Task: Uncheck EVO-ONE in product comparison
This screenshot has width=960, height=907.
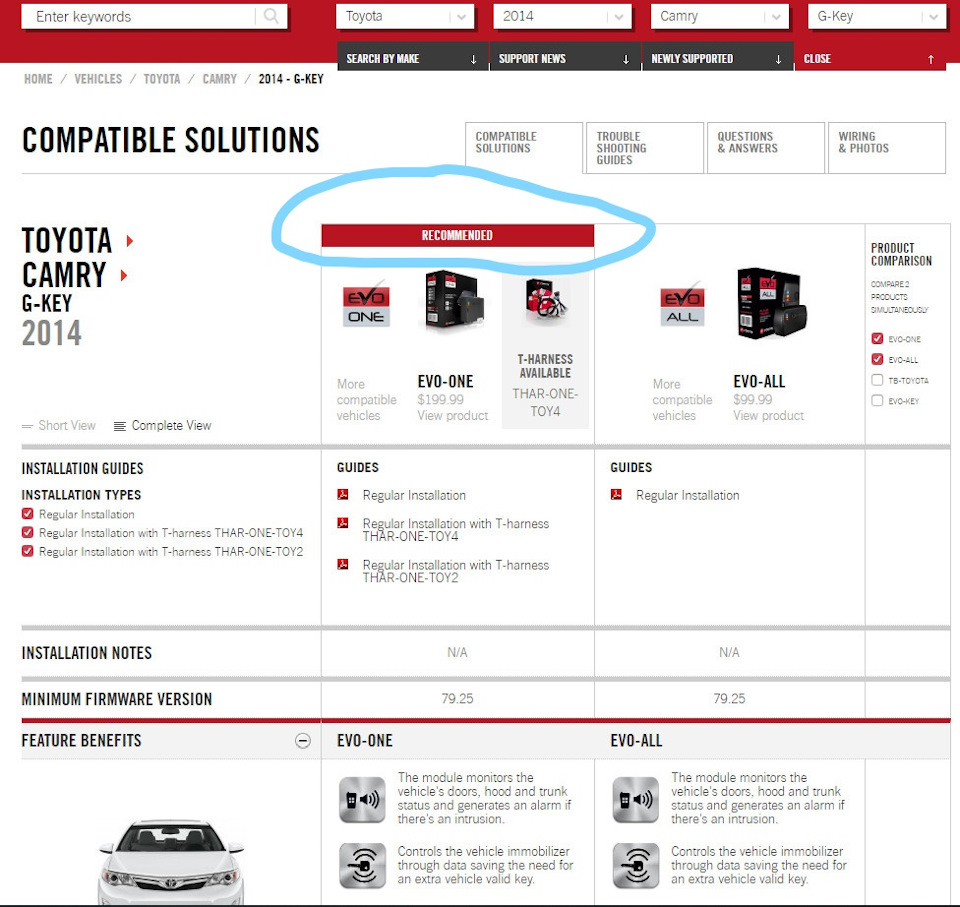Action: pos(877,339)
